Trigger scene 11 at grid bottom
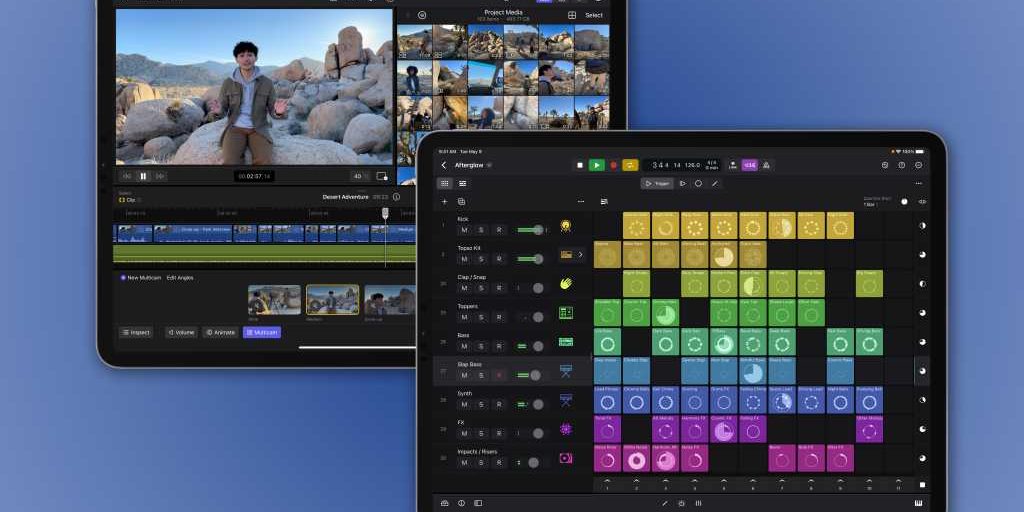The width and height of the screenshot is (1024, 512). (x=898, y=485)
